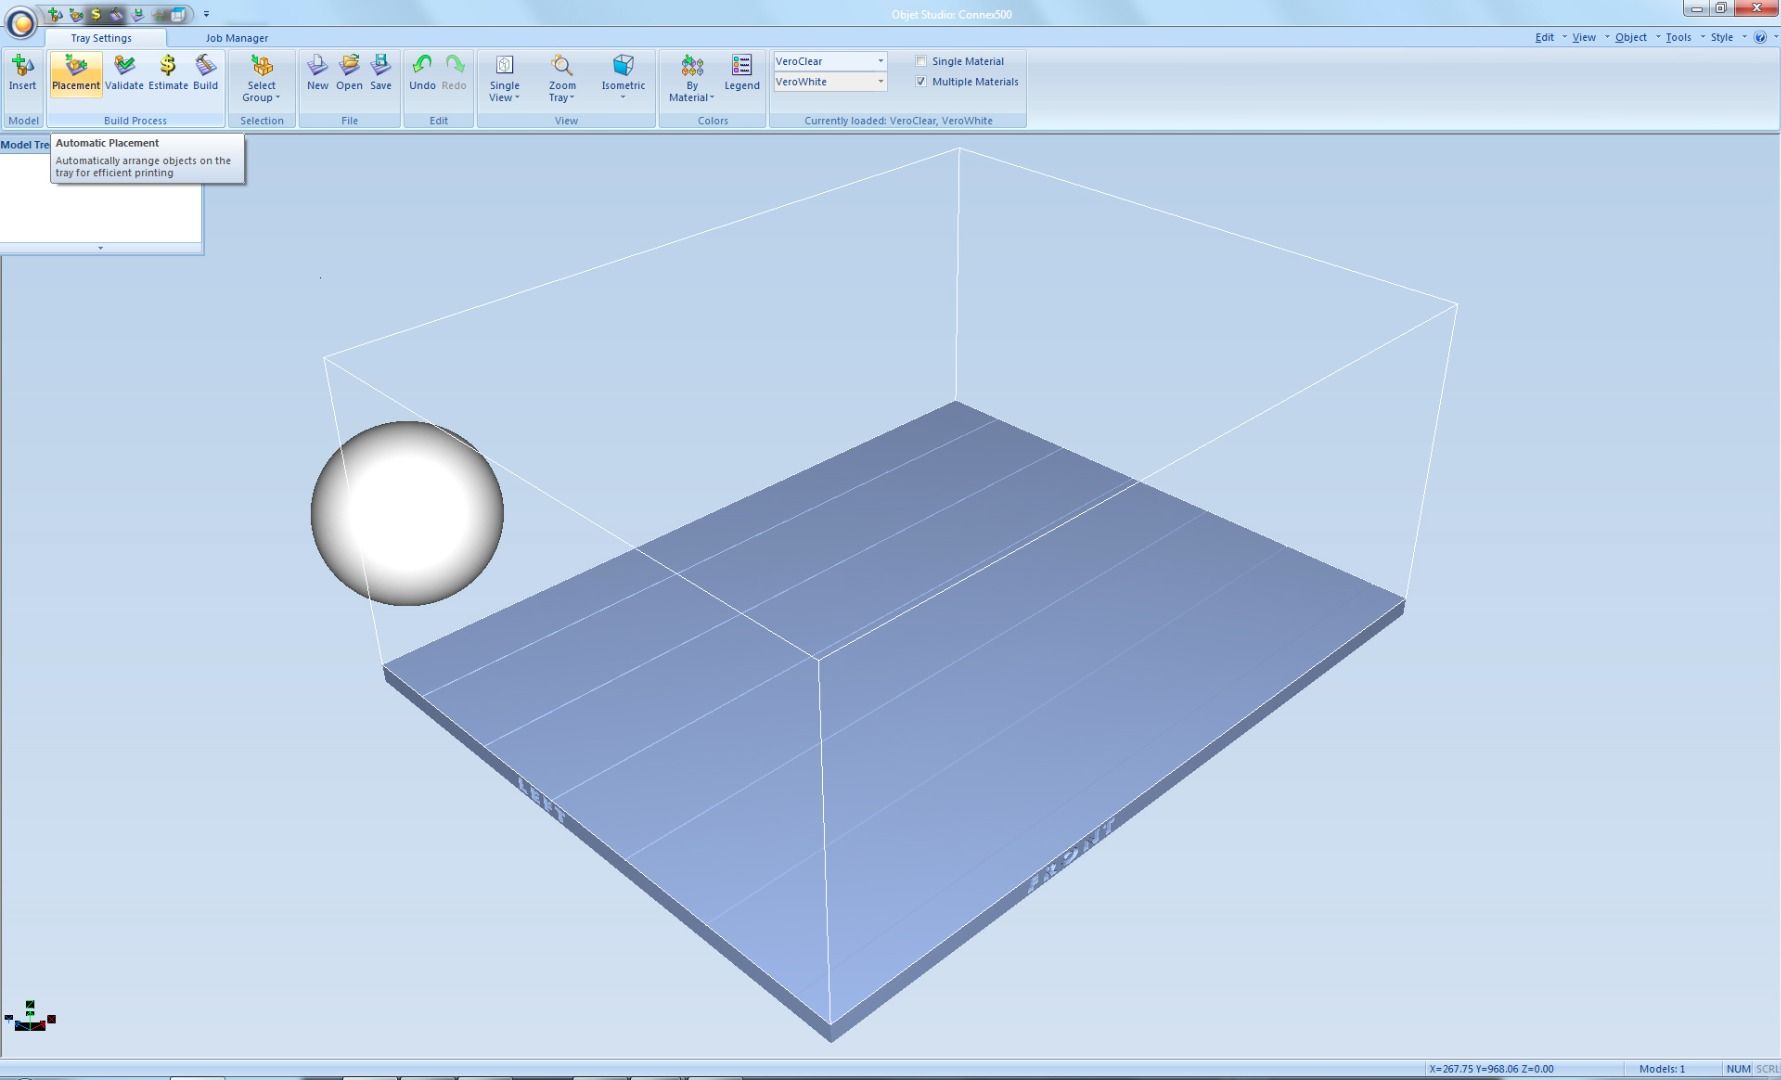Viewport: 1781px width, 1080px height.
Task: Start the Build process
Action: [205, 73]
